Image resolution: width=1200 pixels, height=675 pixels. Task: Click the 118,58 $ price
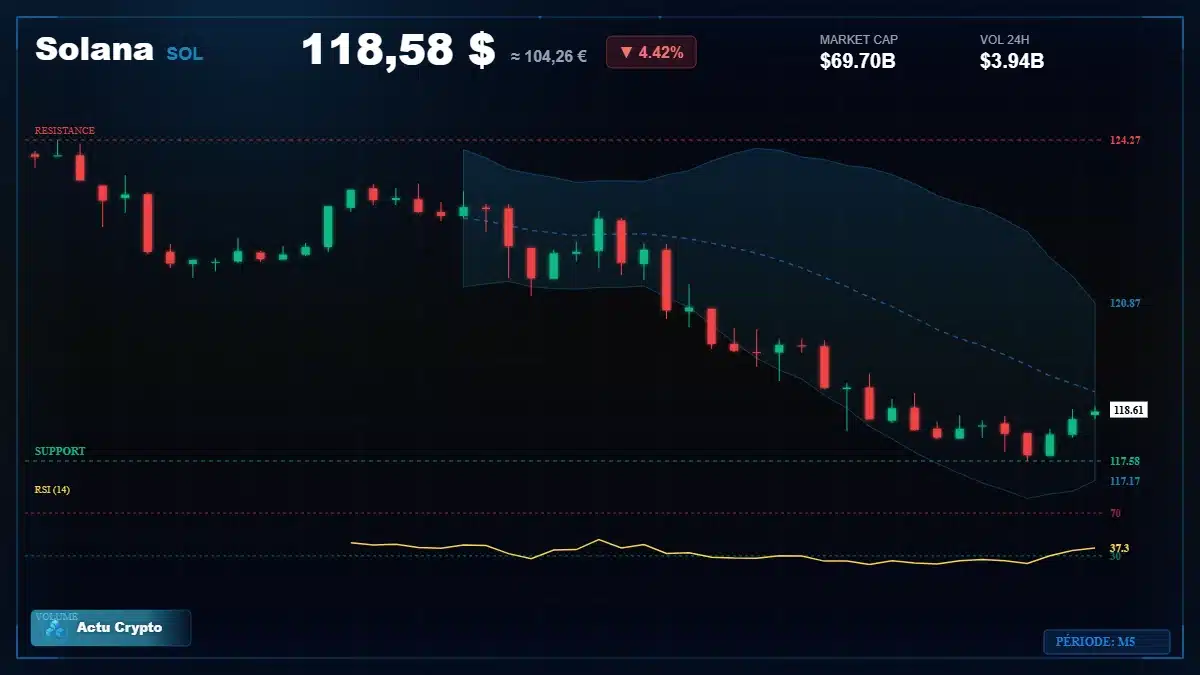tap(398, 50)
